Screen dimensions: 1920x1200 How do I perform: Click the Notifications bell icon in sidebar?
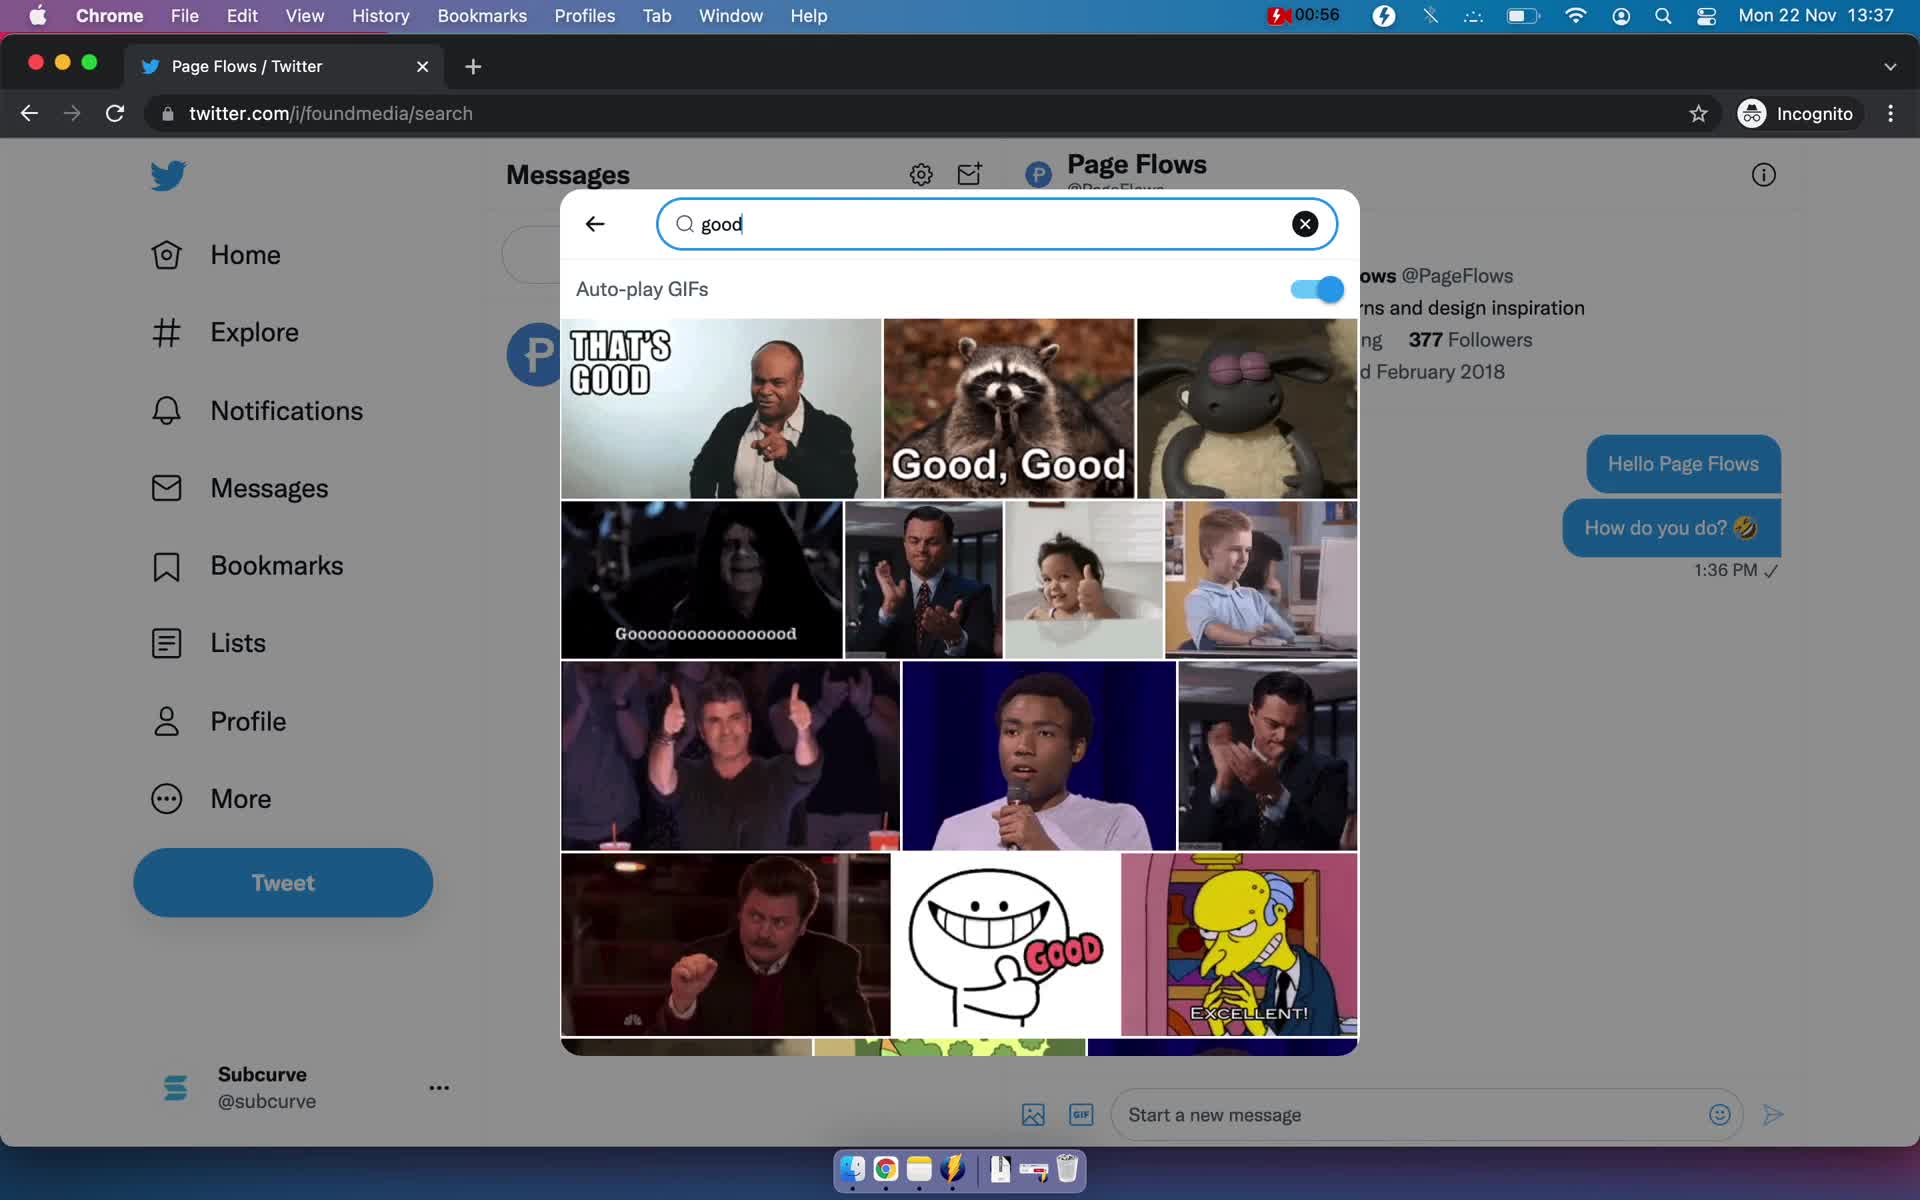167,409
